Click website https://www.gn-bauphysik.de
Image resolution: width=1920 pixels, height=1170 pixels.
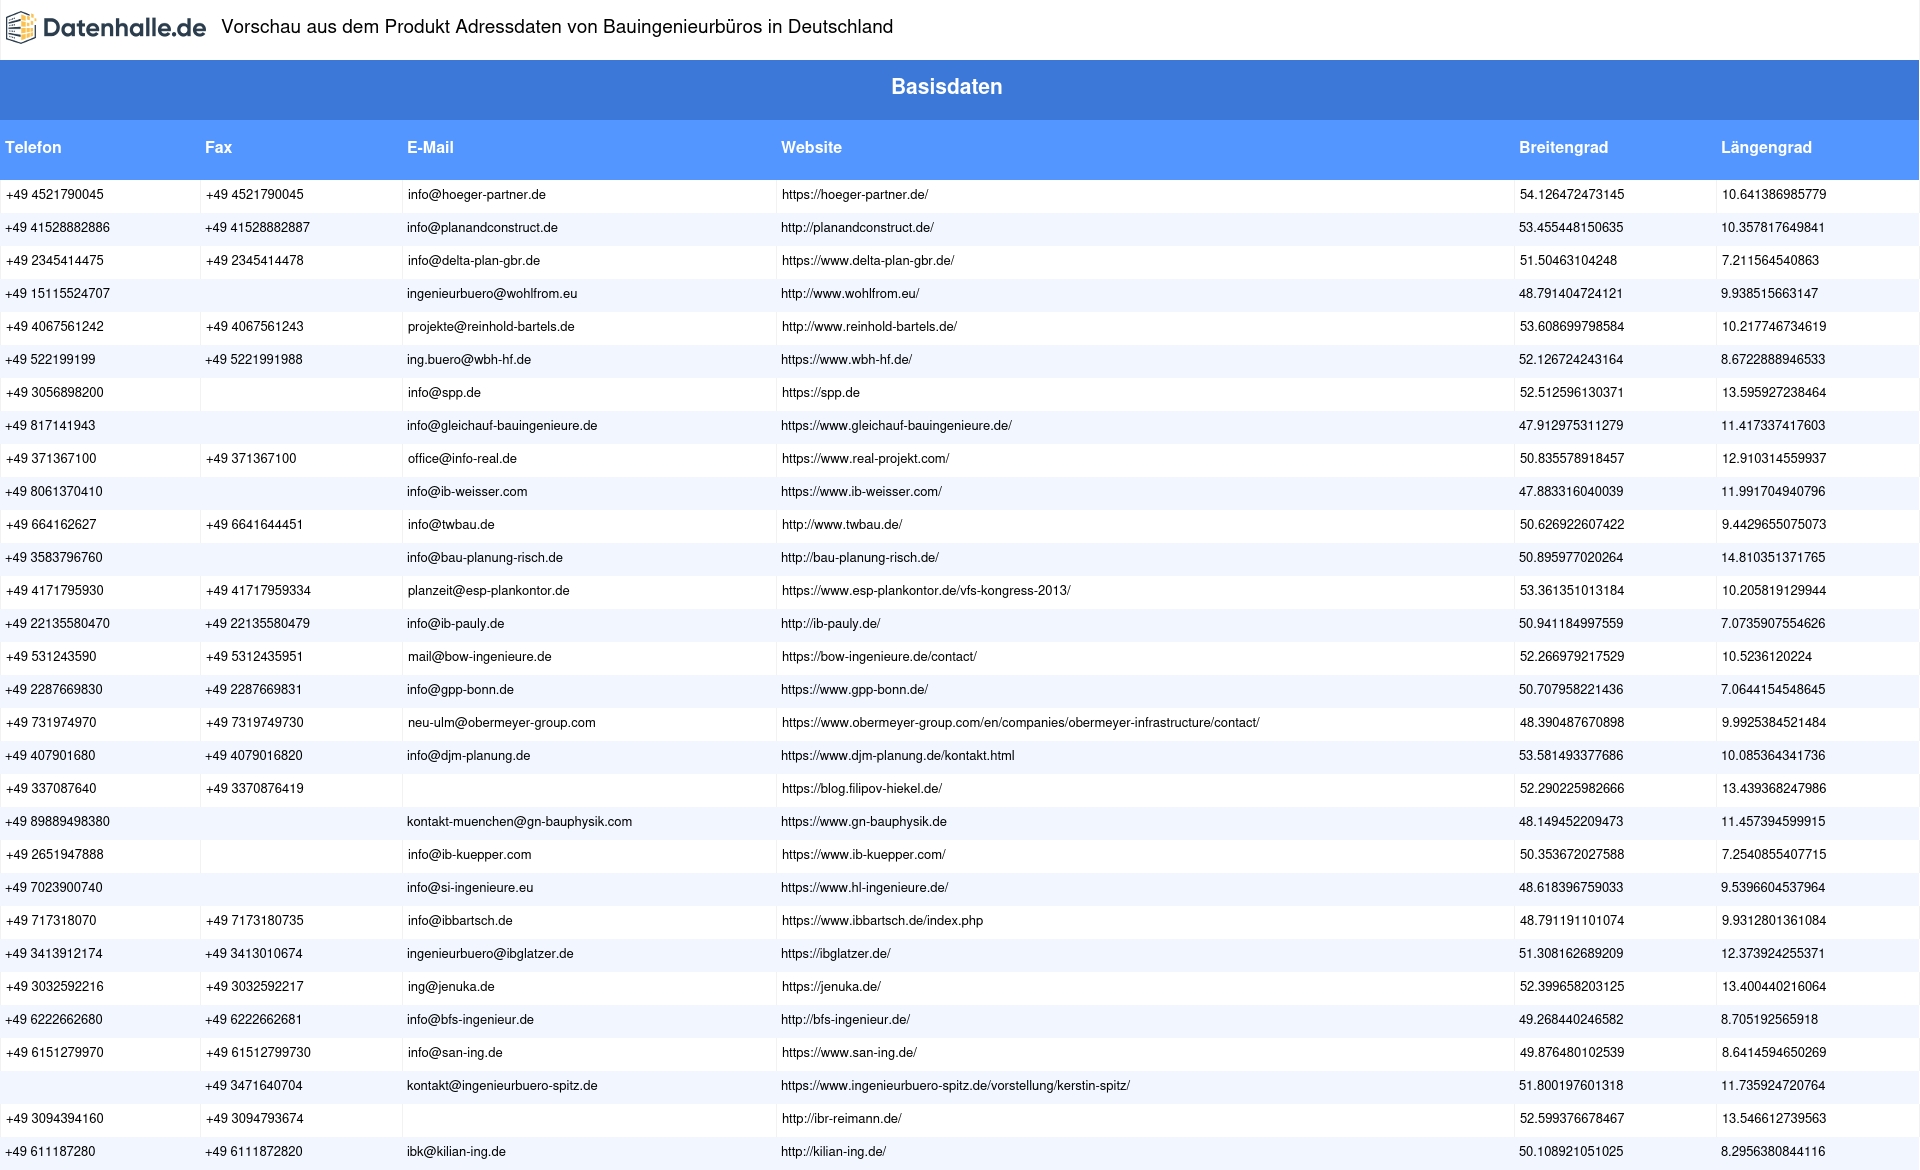tap(864, 822)
